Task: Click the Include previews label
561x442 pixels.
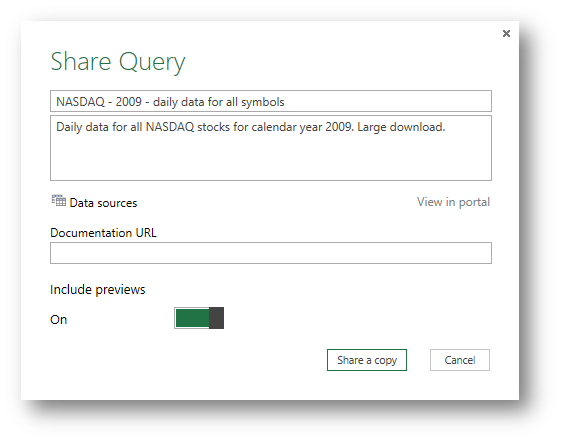Action: click(x=98, y=290)
